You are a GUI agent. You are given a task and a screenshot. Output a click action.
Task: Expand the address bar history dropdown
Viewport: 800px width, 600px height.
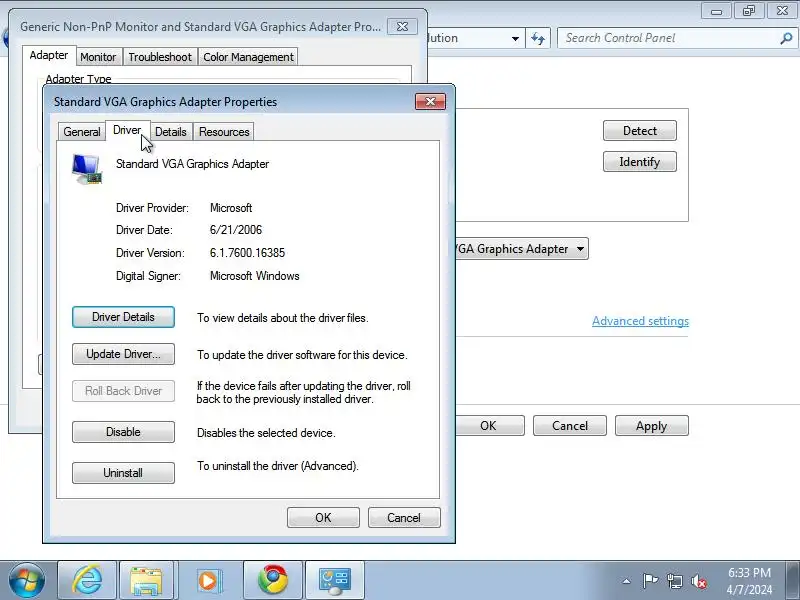pyautogui.click(x=515, y=38)
